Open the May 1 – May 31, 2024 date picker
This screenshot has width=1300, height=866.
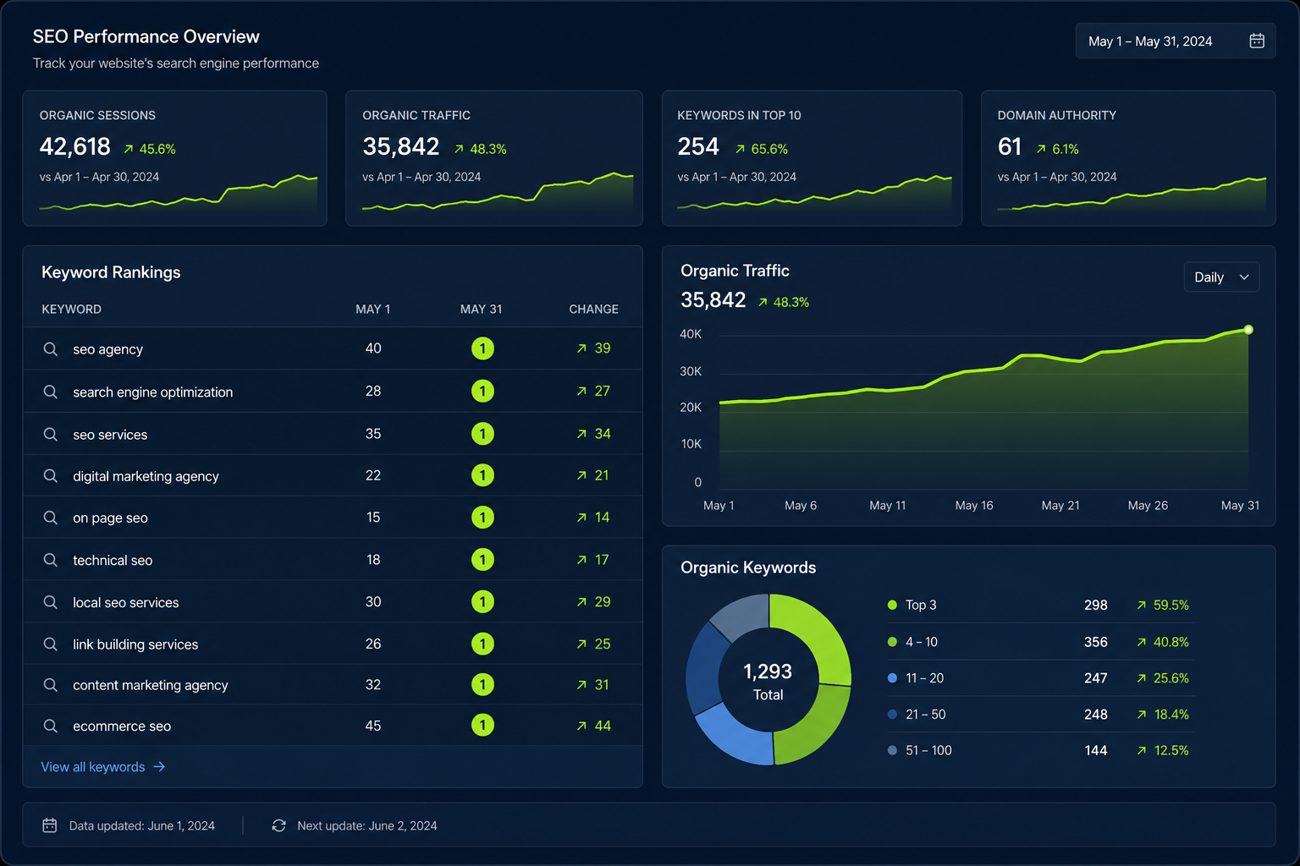click(x=1175, y=41)
